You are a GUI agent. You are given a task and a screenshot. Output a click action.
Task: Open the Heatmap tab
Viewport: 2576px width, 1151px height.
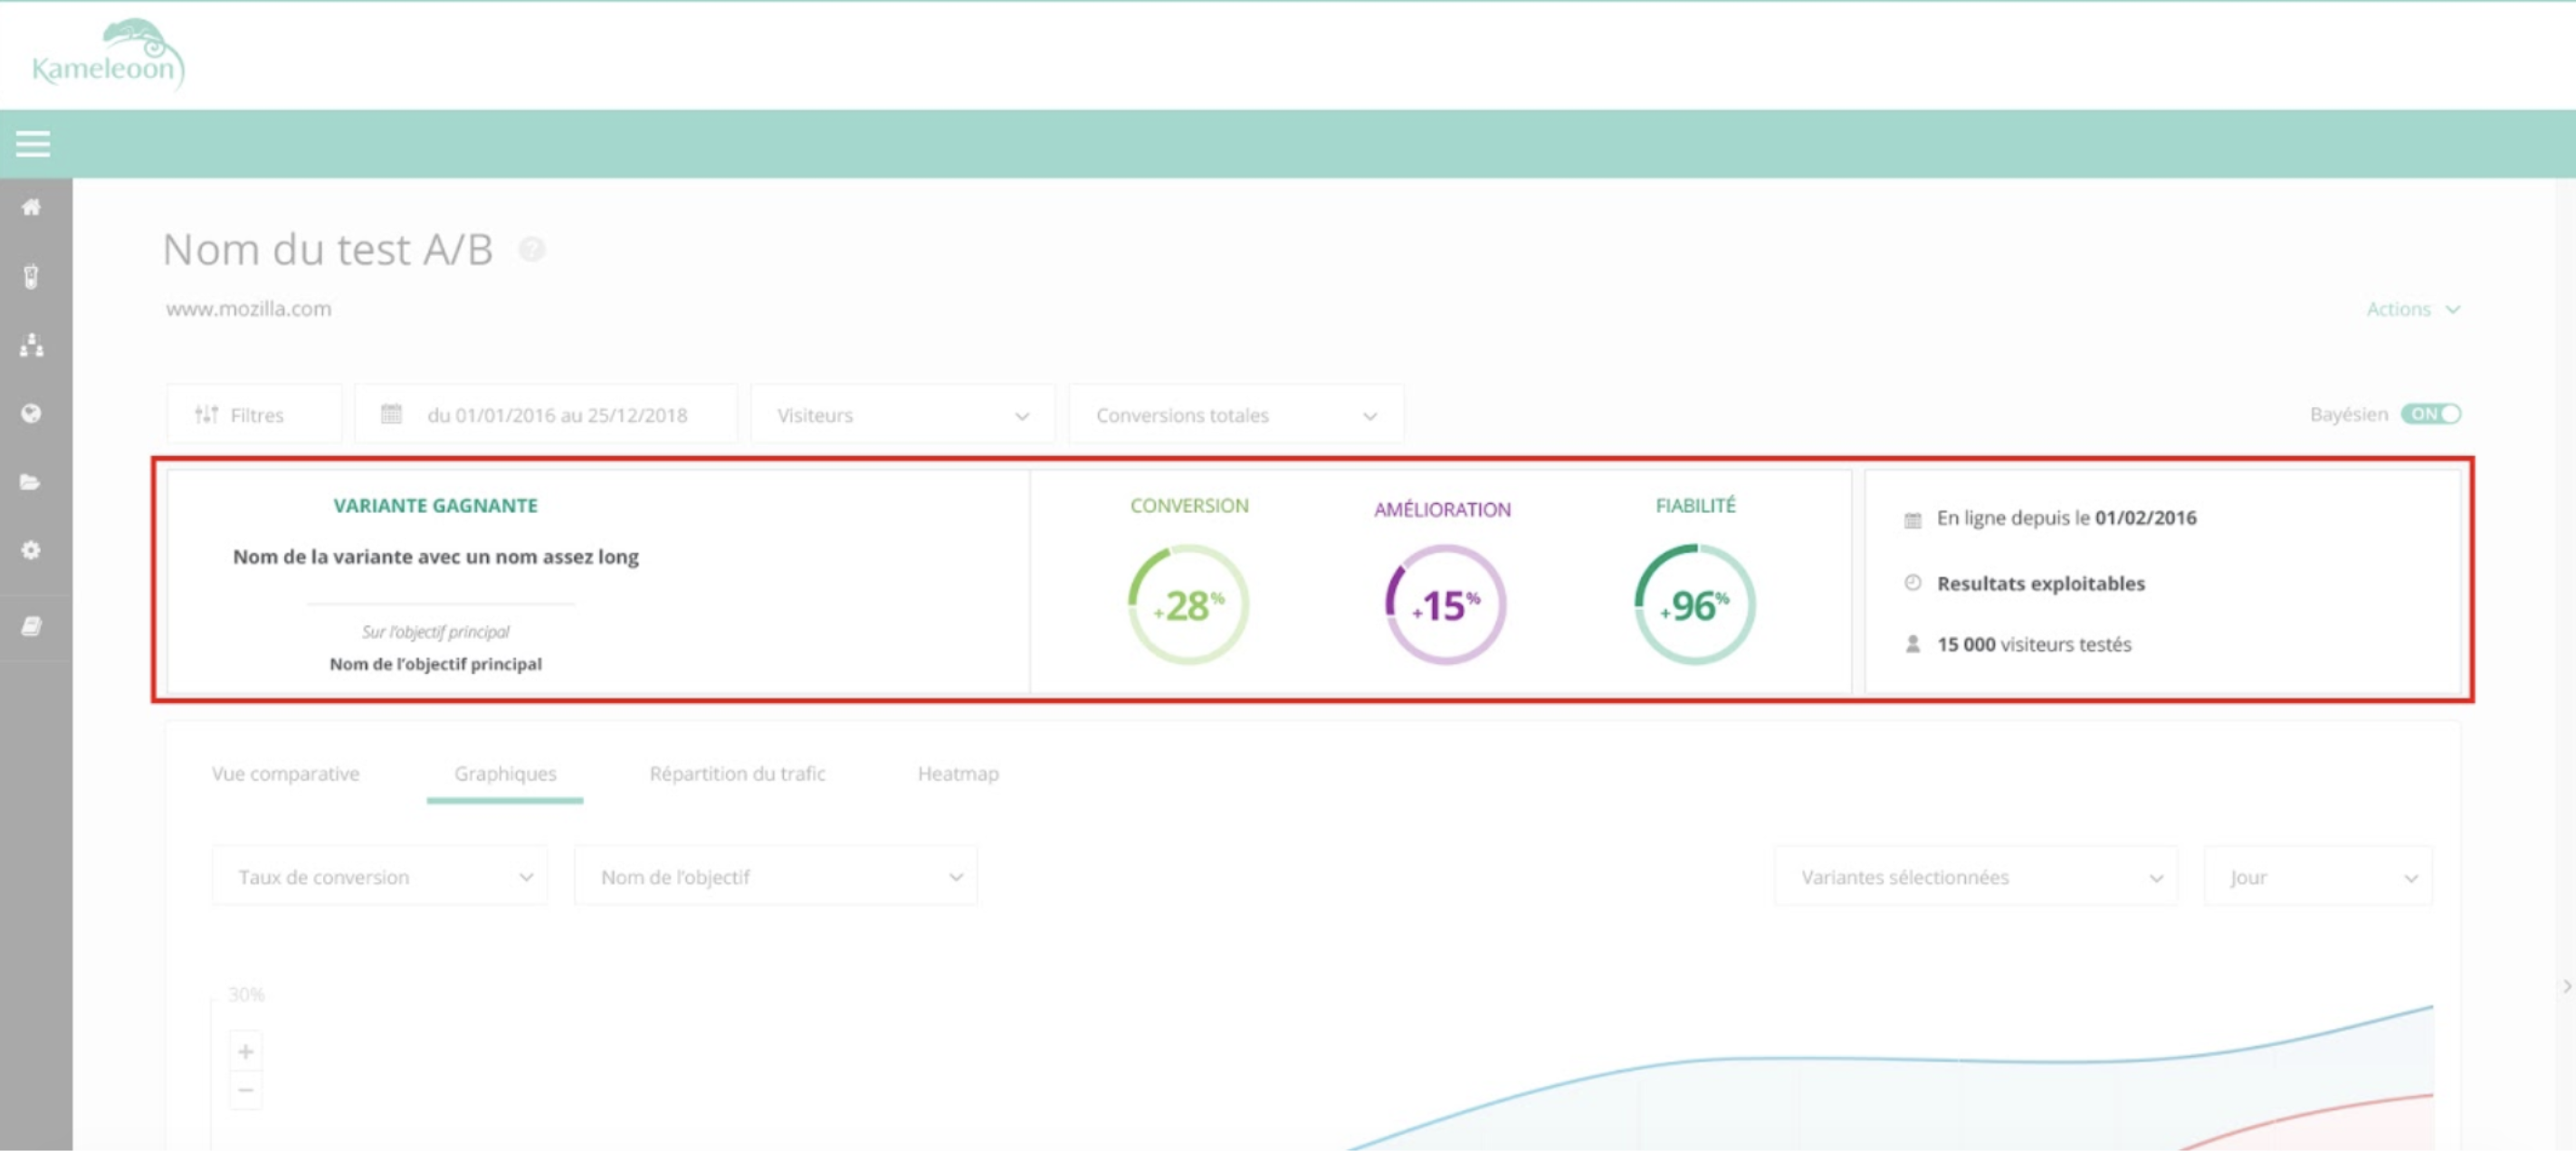[958, 773]
